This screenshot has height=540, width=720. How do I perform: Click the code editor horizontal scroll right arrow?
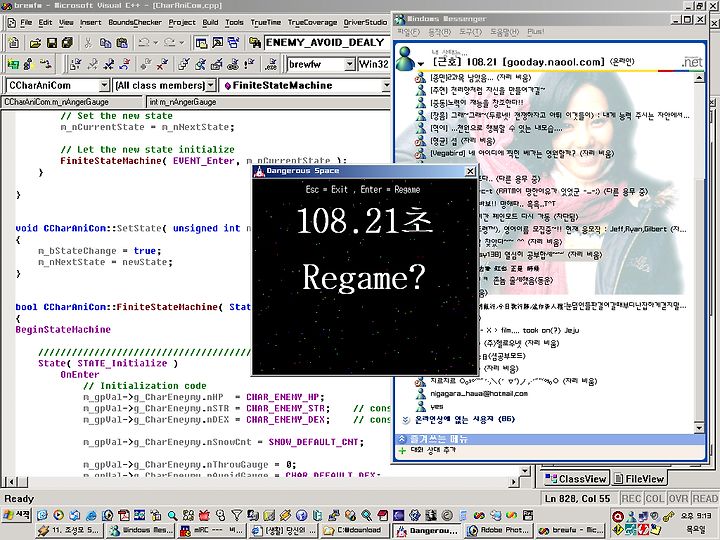click(x=514, y=481)
